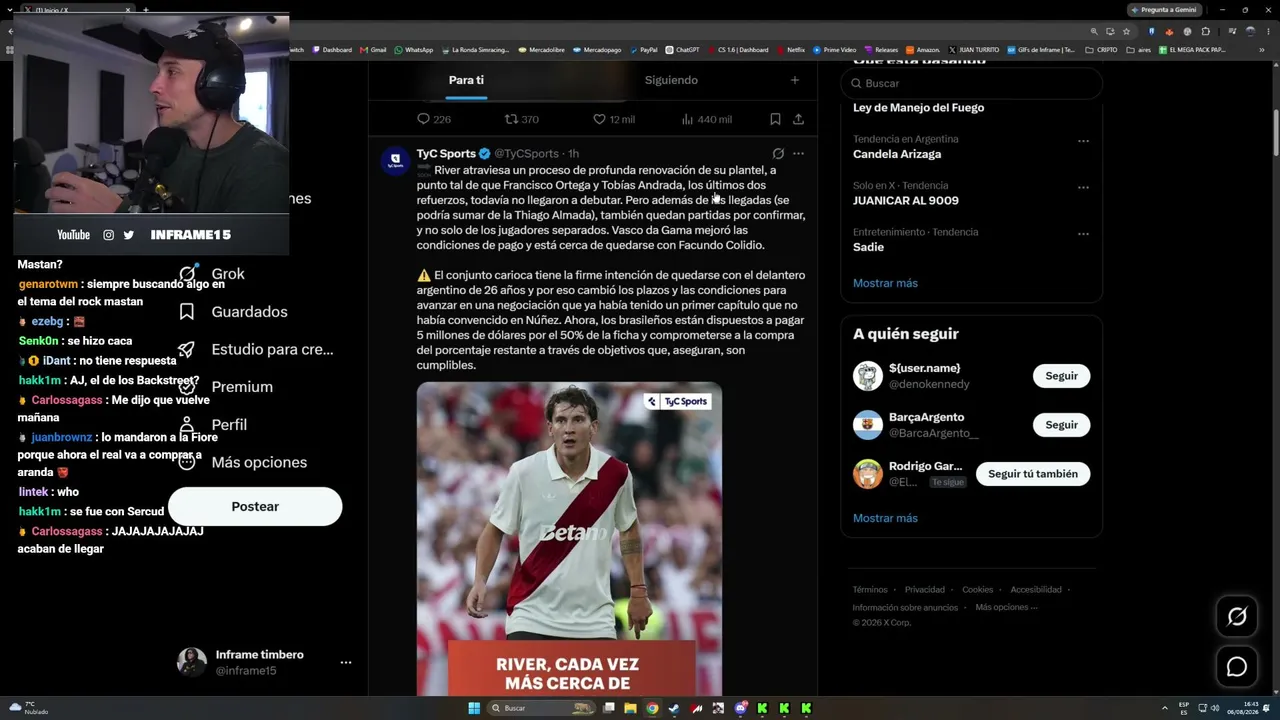Viewport: 1280px width, 720px height.
Task: Open the JUANICAR AL 9009 trend
Action: [x=906, y=200]
